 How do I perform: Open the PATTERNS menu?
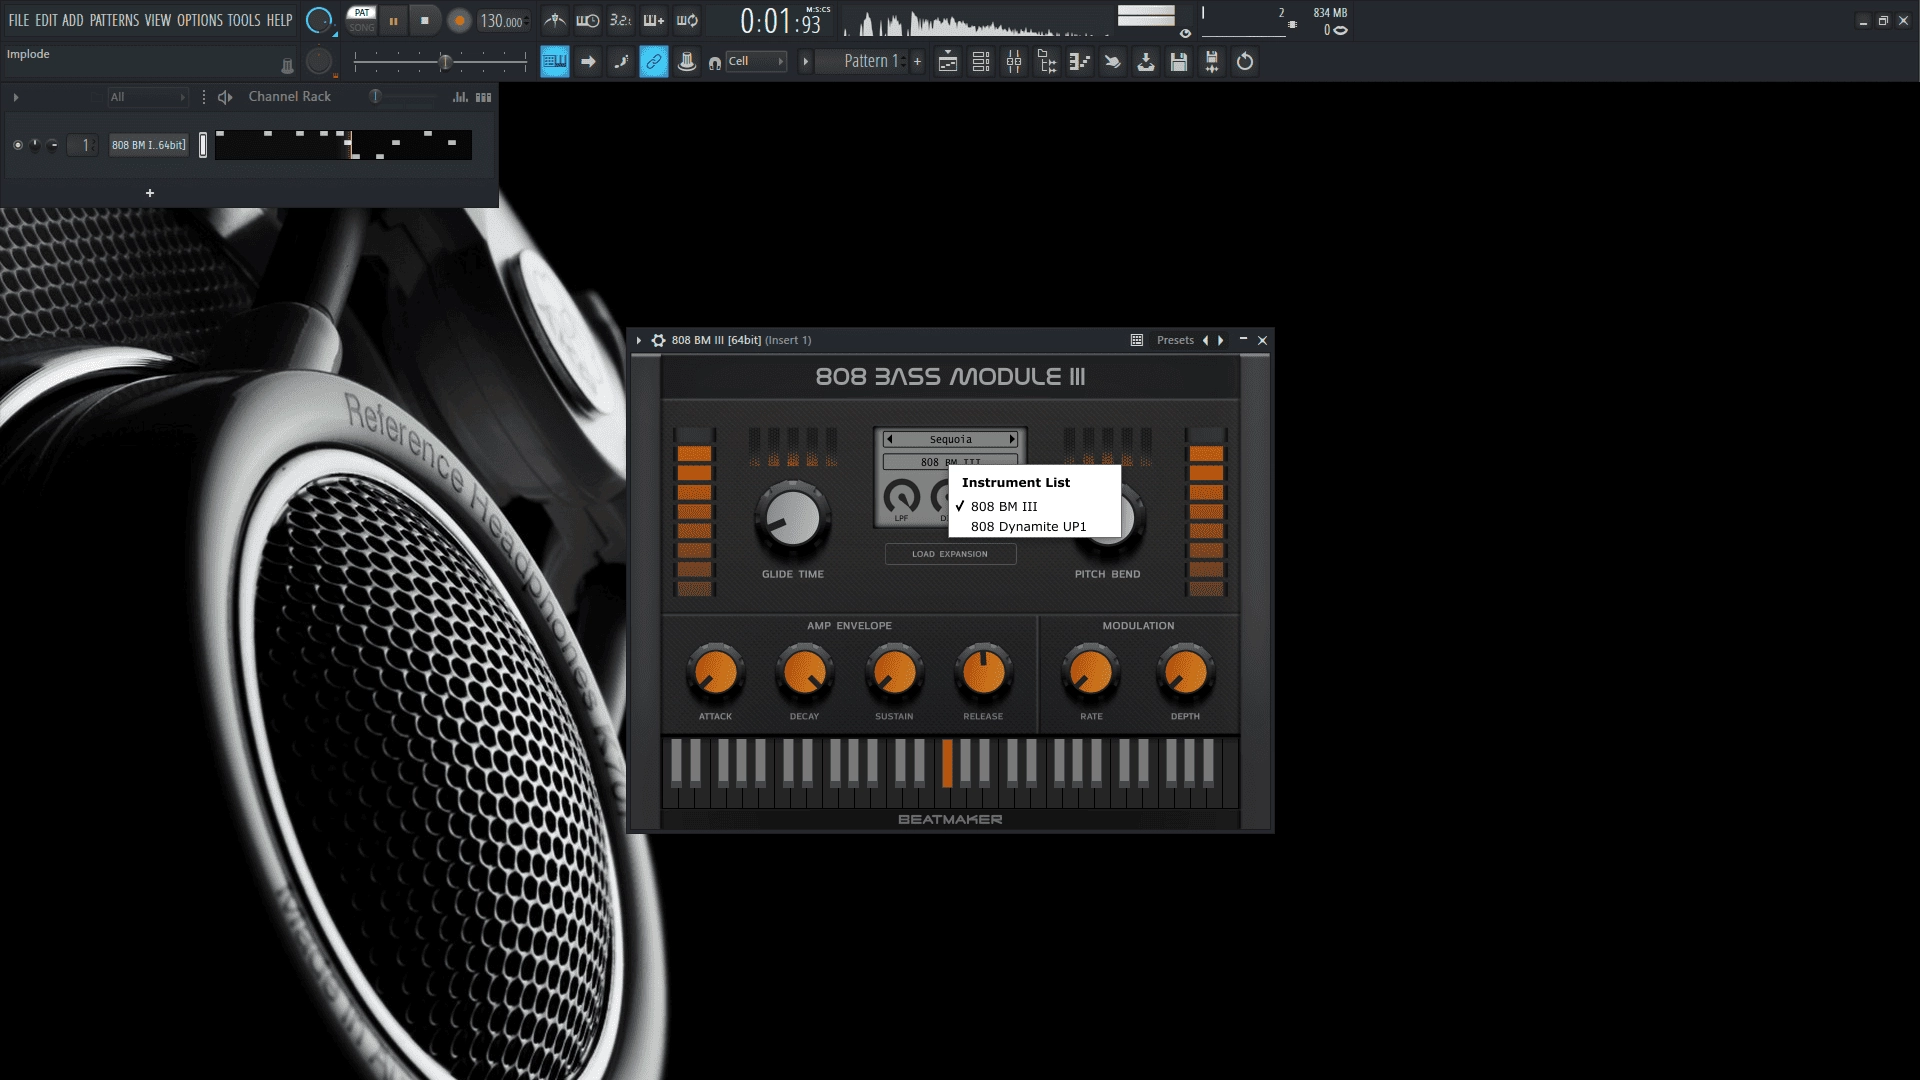[114, 20]
